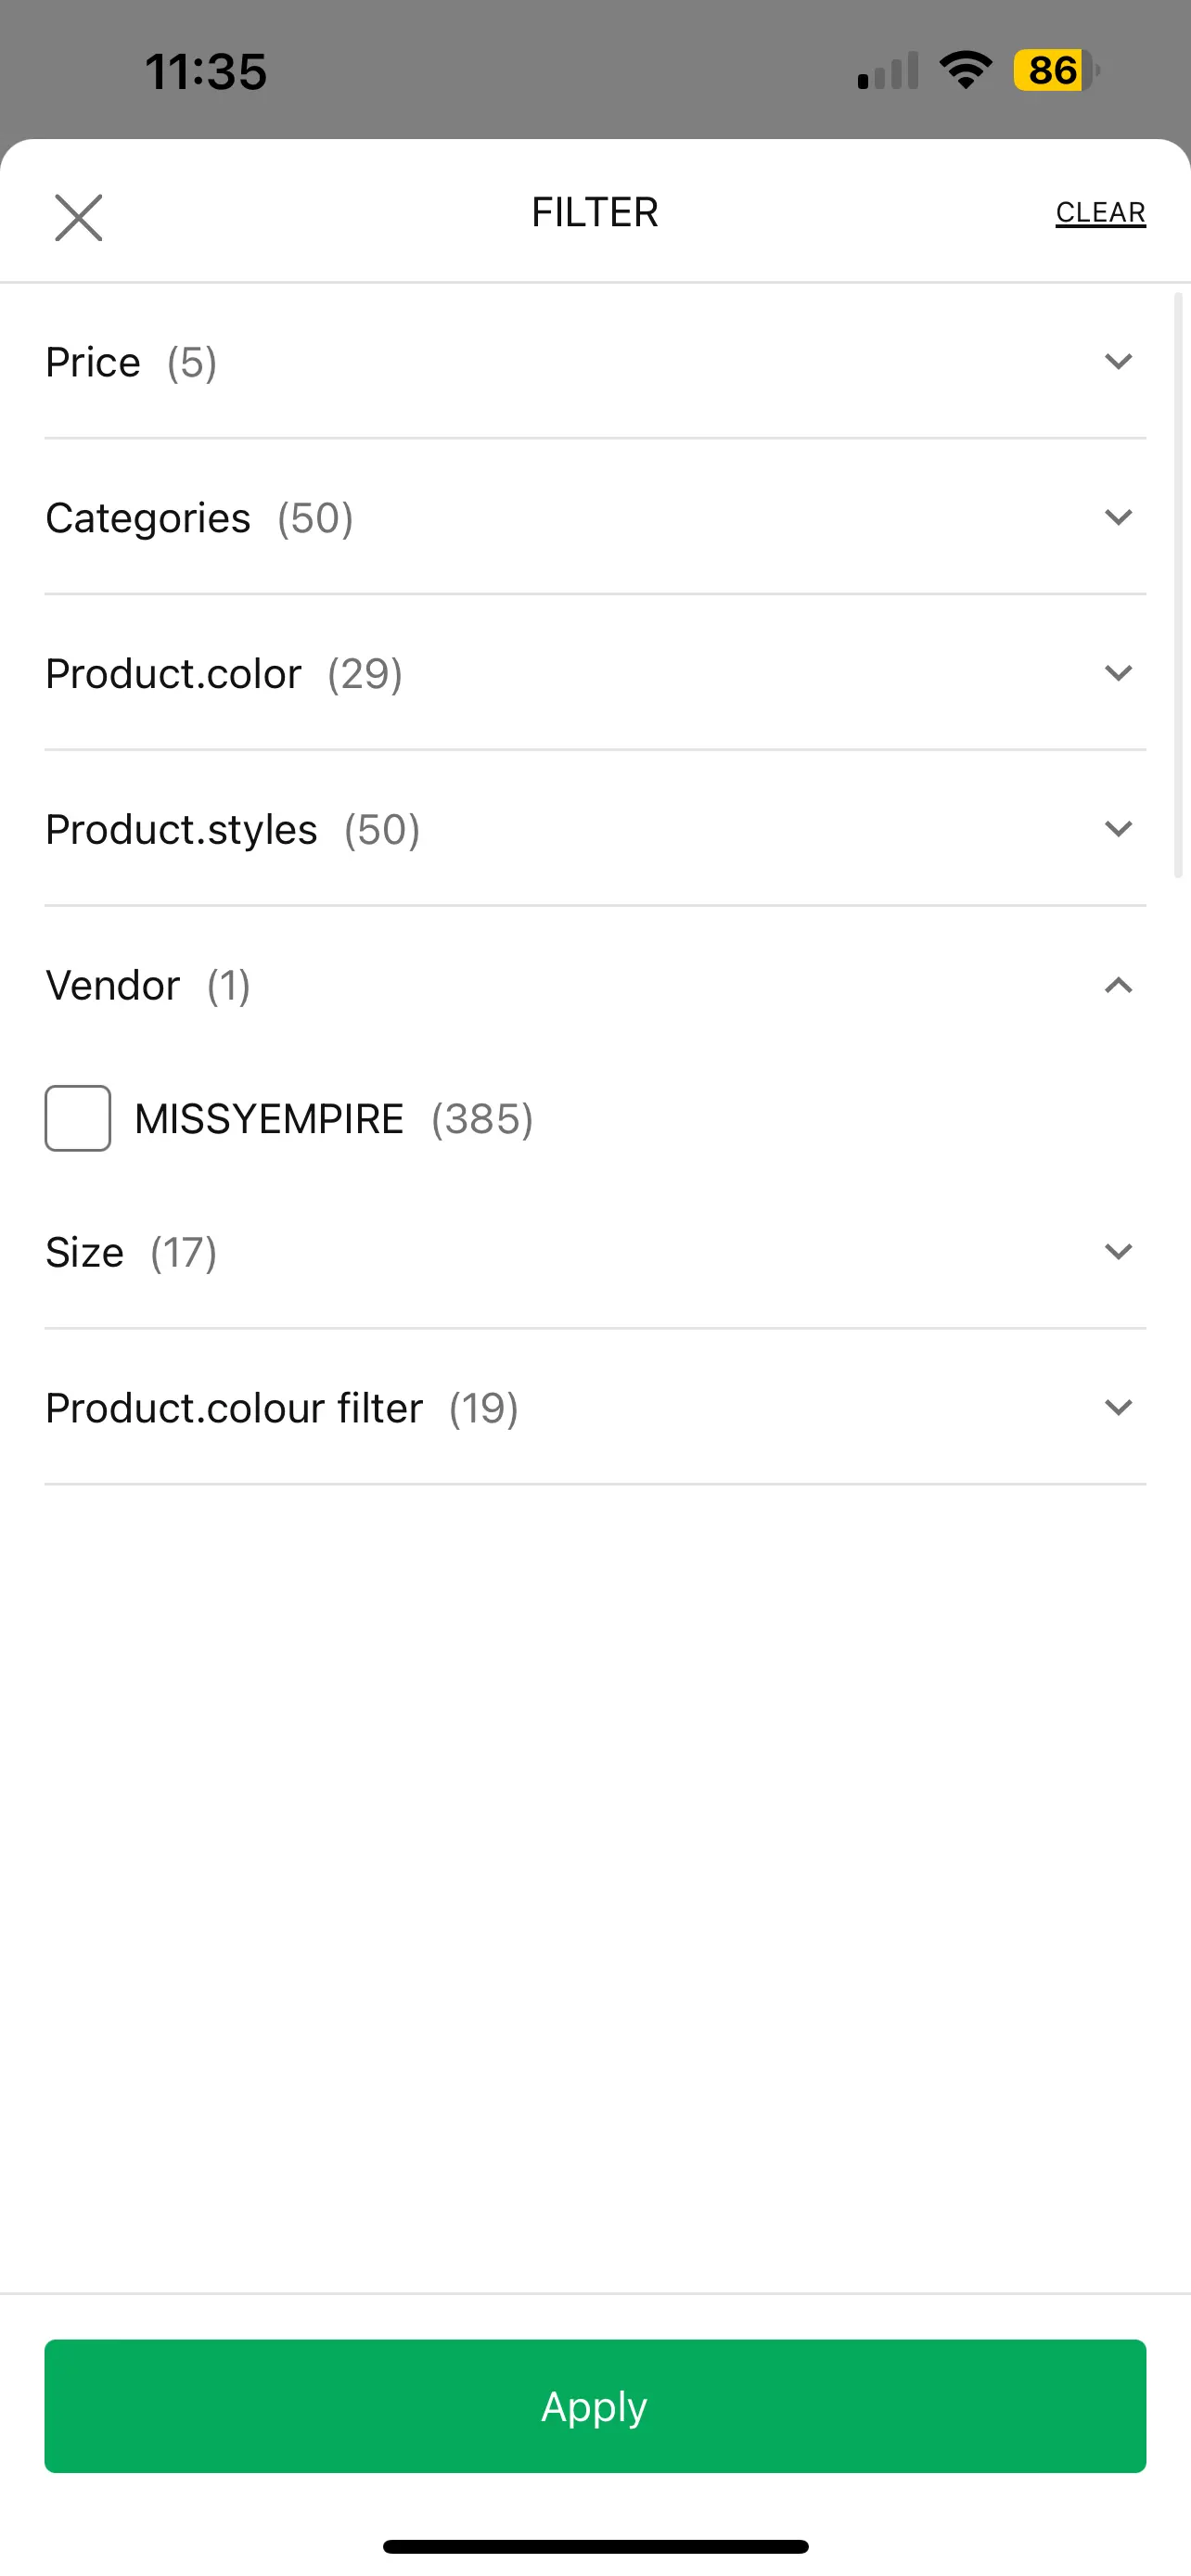Open the Size filter row
This screenshot has height=2576, width=1191.
pyautogui.click(x=595, y=1252)
